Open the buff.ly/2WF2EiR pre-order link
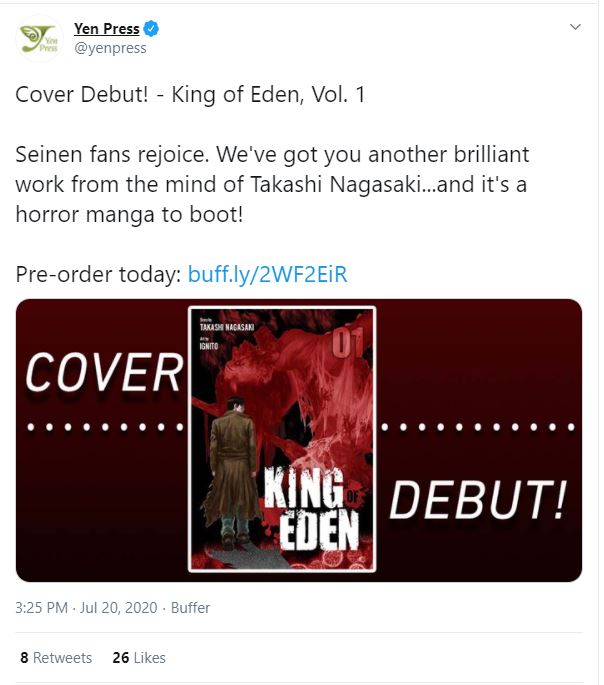Viewport: 604px width, 685px height. pos(267,274)
